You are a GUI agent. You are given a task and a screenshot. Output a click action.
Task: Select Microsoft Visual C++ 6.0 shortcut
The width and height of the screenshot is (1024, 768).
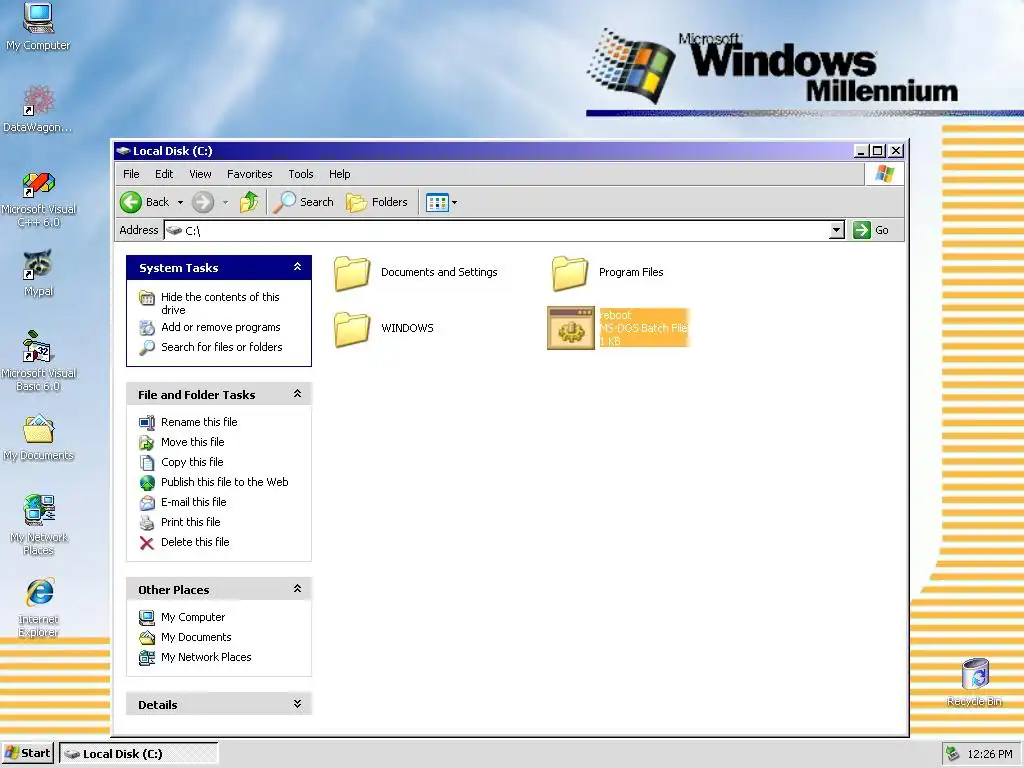click(x=39, y=199)
